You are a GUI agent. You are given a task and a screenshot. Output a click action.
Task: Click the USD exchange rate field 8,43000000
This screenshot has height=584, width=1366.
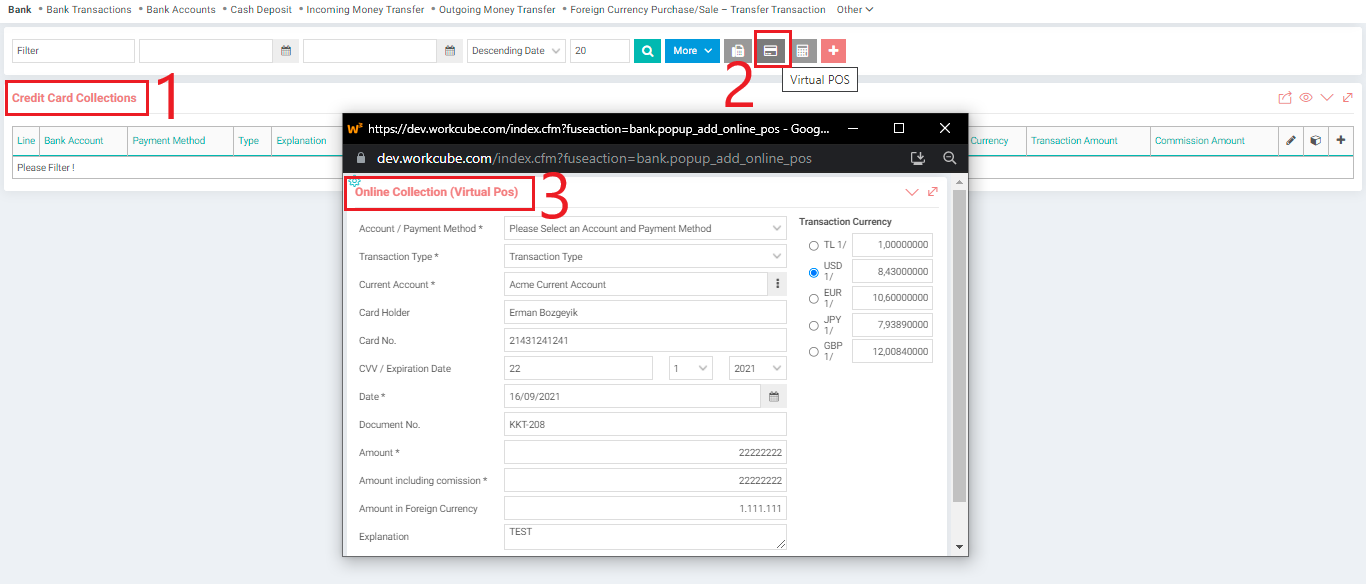tap(892, 272)
